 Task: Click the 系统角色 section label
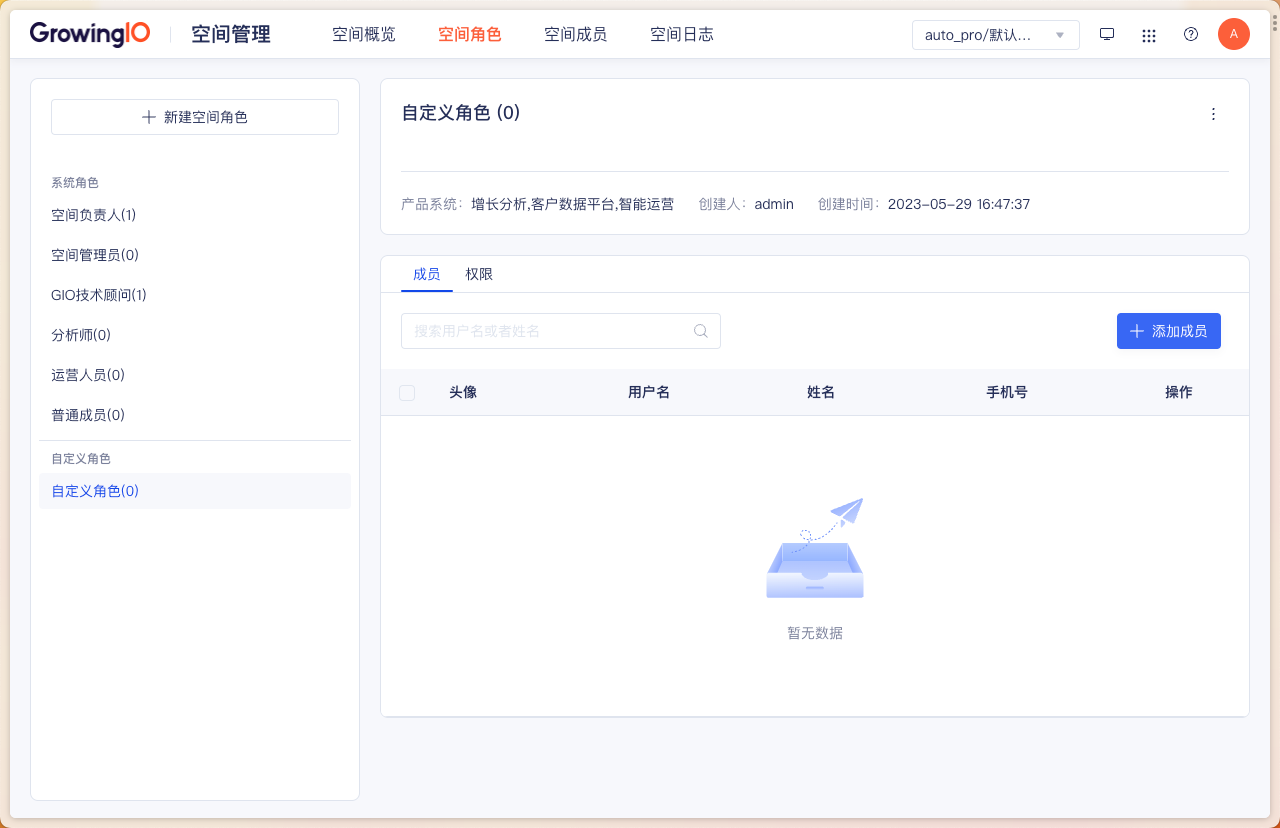[75, 183]
